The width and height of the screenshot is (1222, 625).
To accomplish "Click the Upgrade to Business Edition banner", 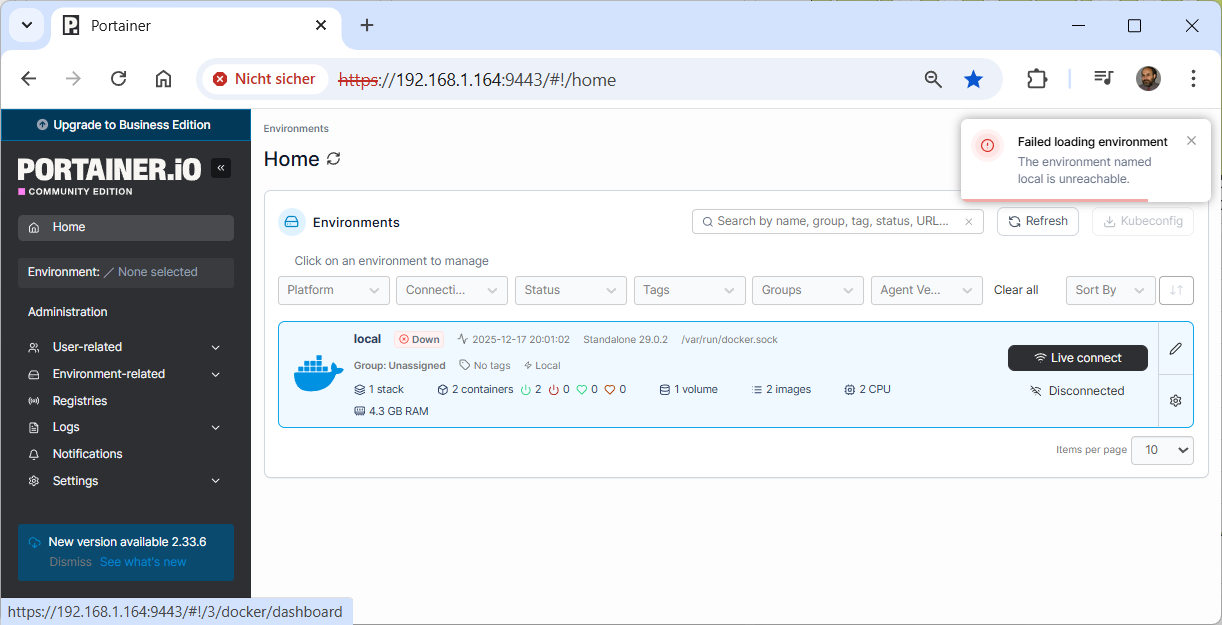I will 125,125.
